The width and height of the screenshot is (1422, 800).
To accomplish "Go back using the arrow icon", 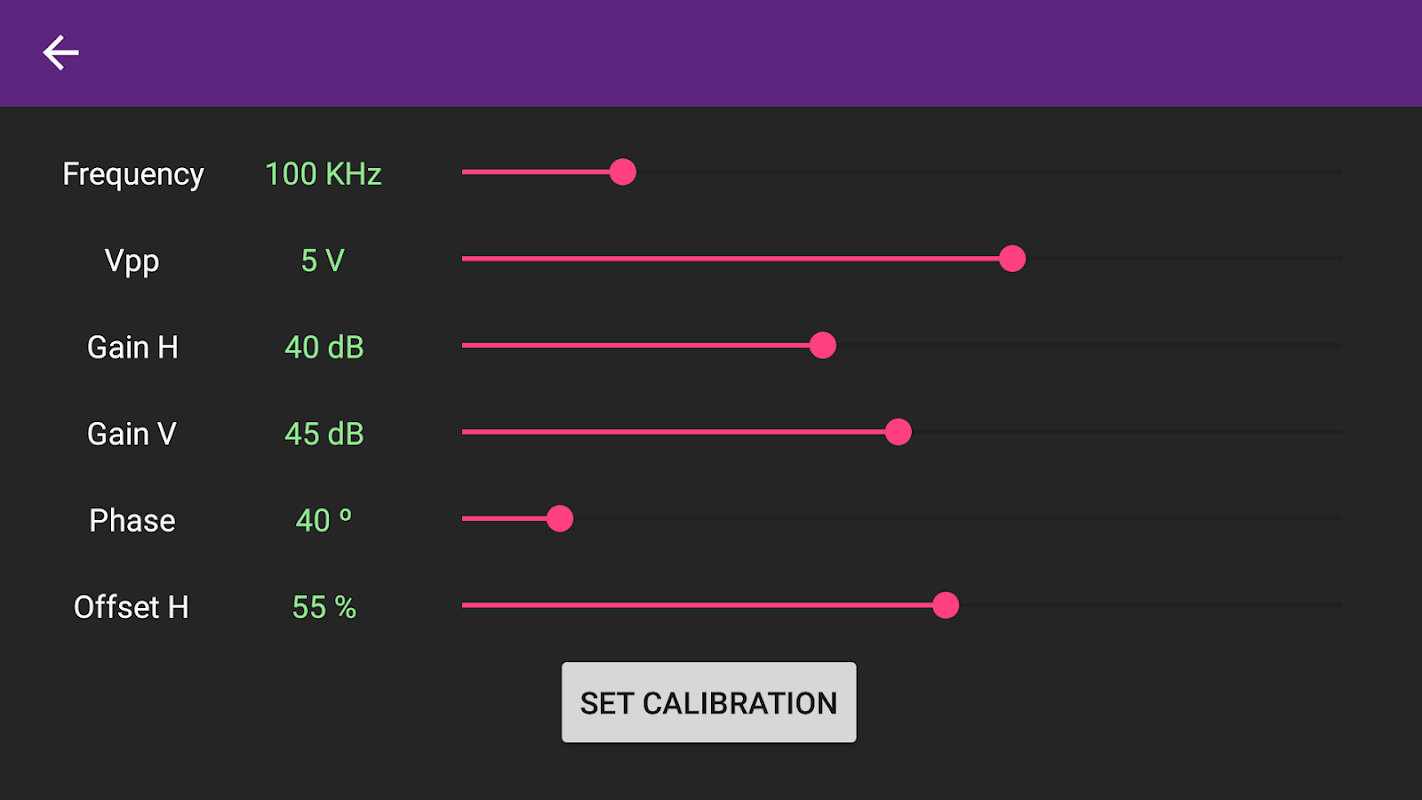I will 61,53.
